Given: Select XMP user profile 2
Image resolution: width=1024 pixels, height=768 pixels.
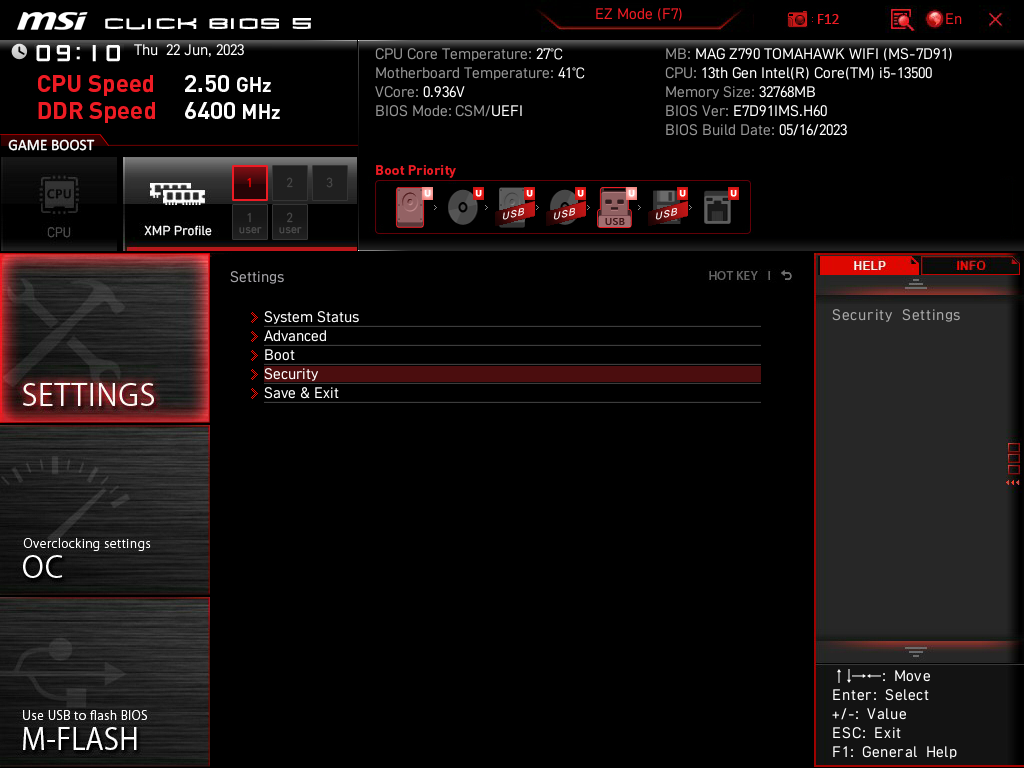Looking at the screenshot, I should pyautogui.click(x=289, y=222).
